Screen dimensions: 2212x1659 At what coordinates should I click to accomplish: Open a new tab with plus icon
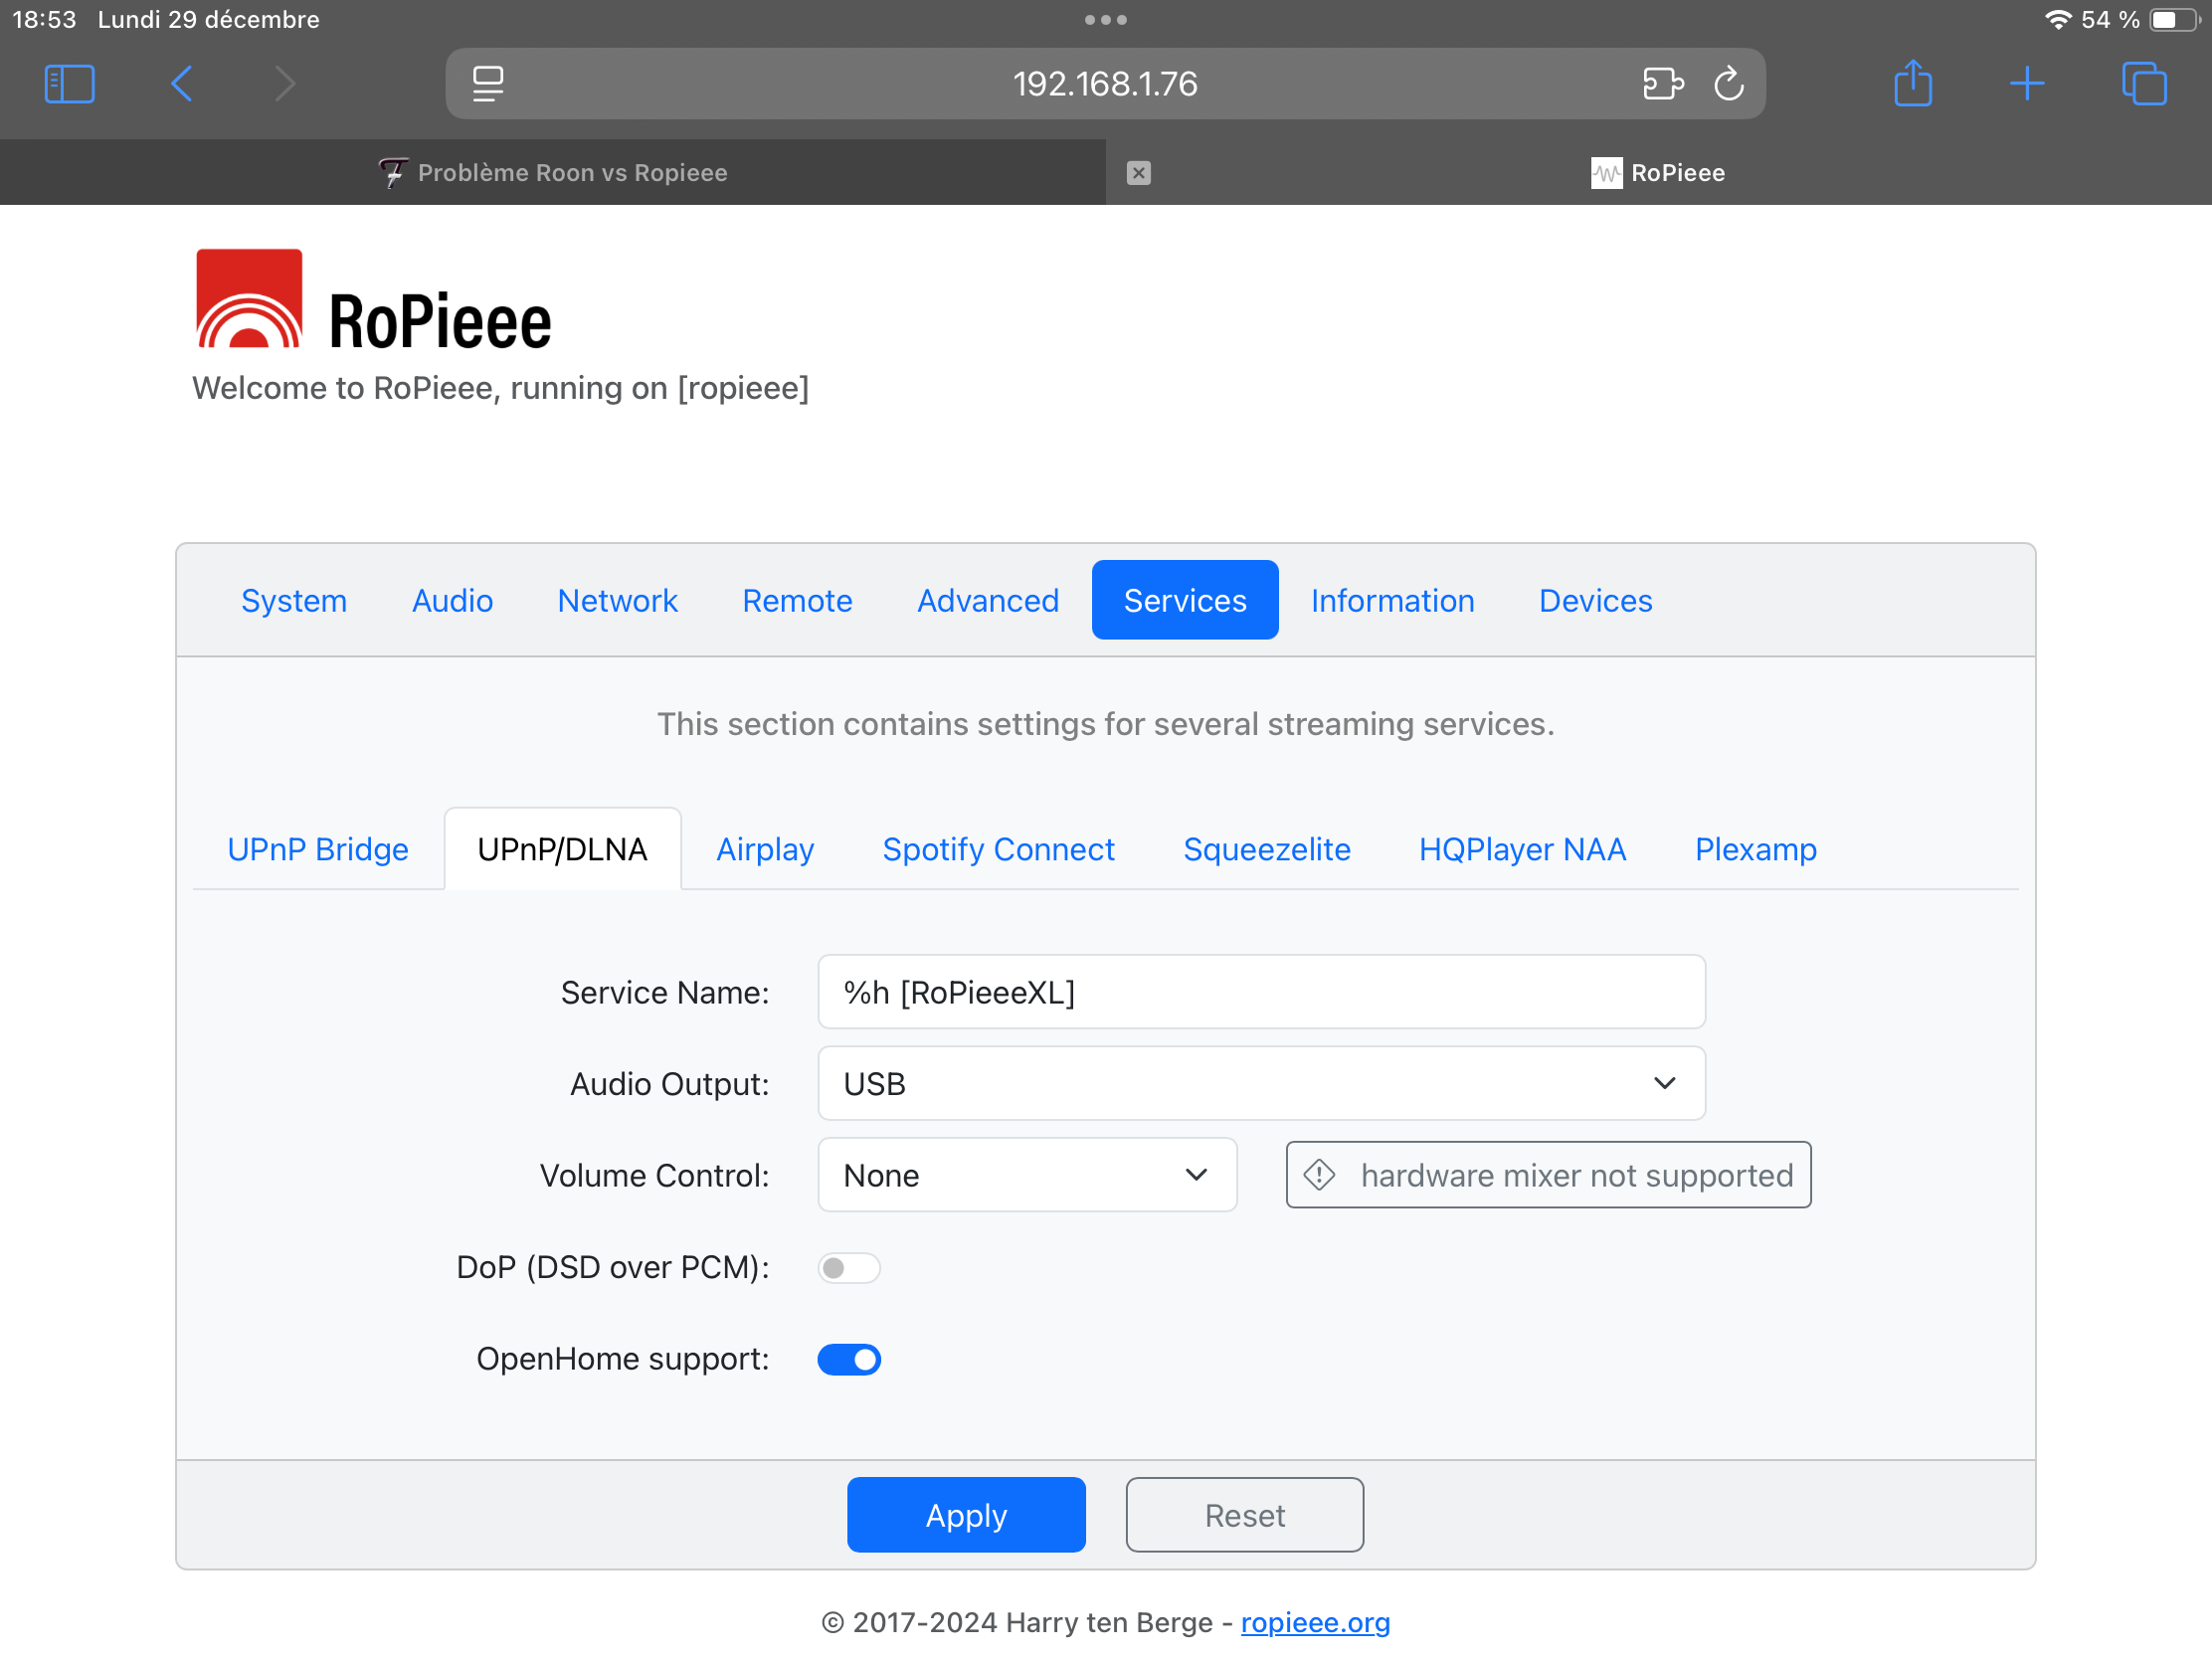(2027, 83)
